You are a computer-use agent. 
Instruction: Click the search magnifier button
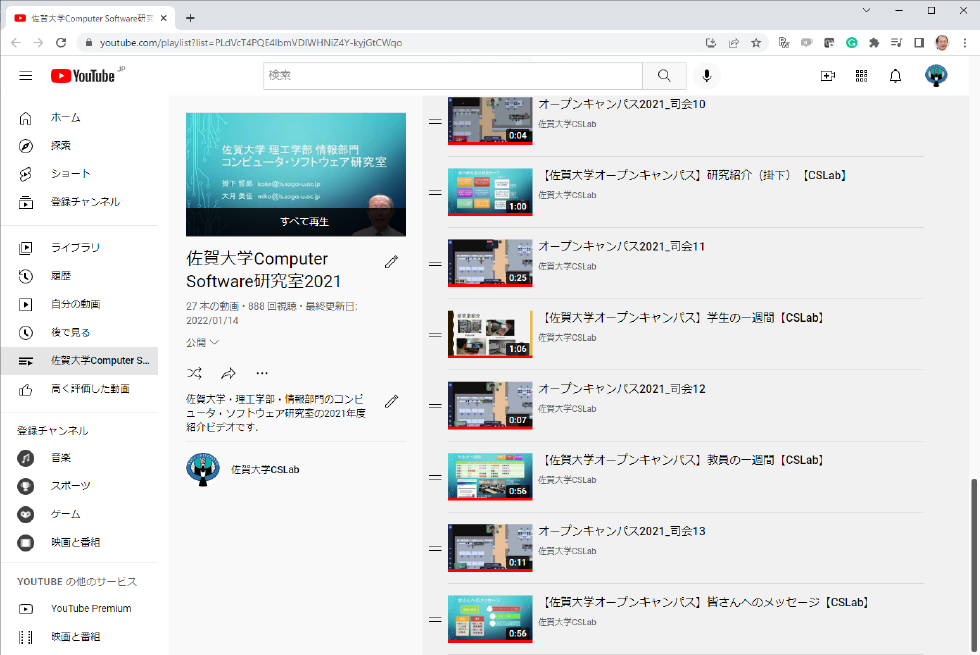(x=664, y=76)
